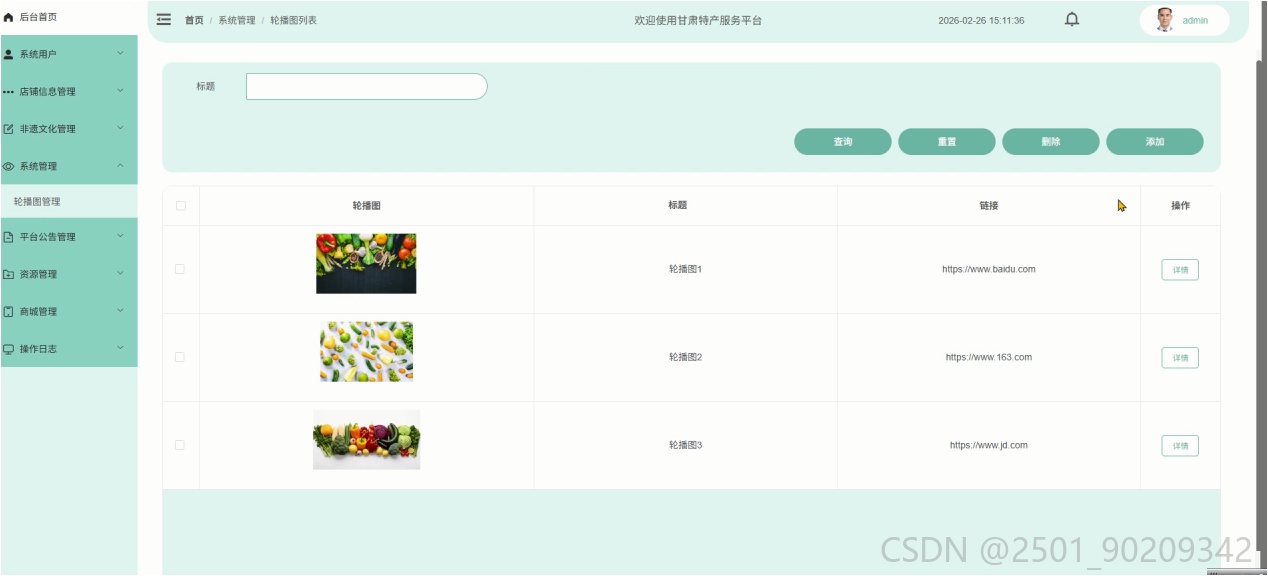Collapse the sidebar with the fold icon
The width and height of the screenshot is (1268, 576).
[164, 20]
